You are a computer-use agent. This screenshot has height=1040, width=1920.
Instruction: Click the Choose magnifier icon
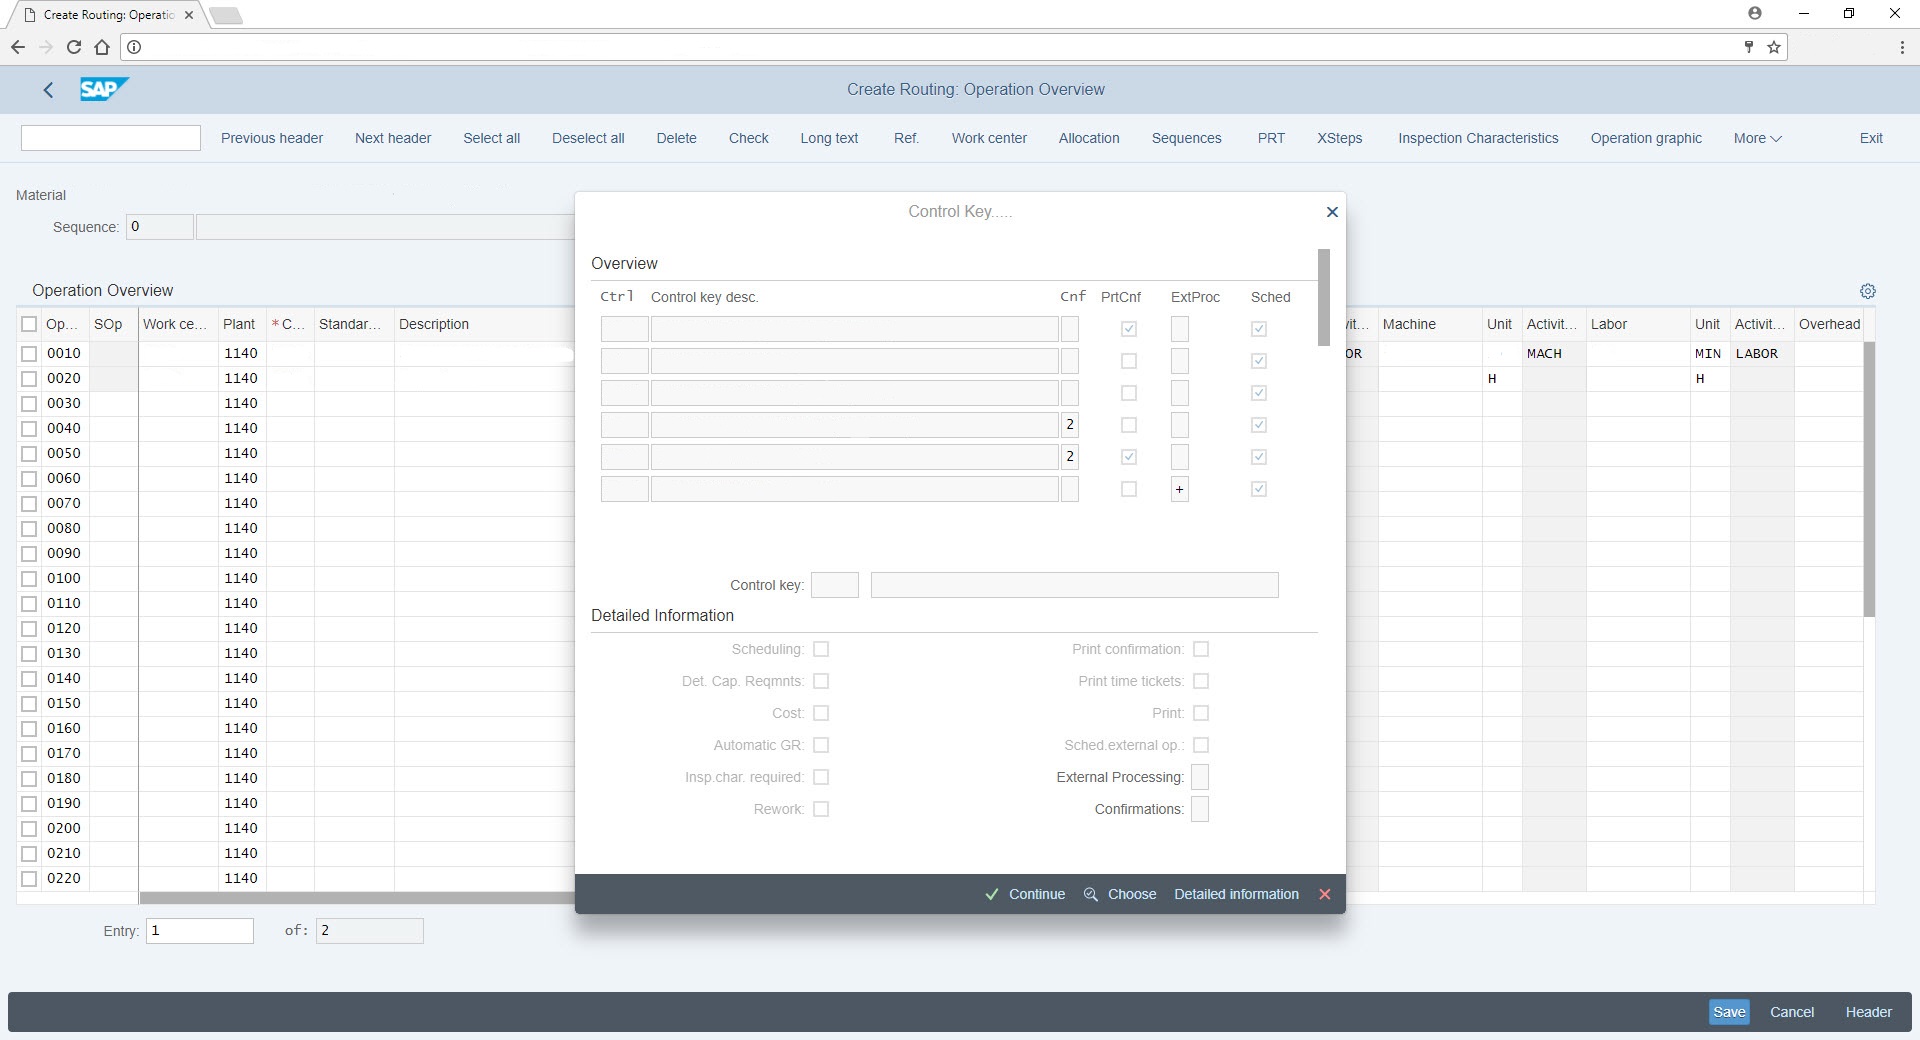click(1090, 894)
